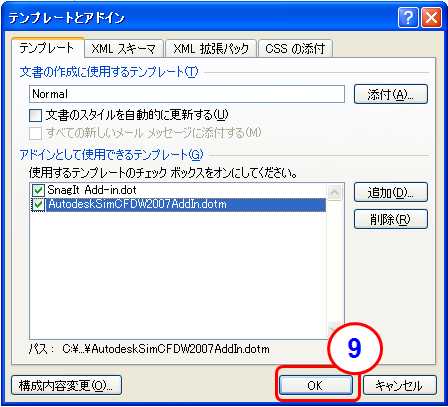Click the help question mark button
448x407 pixels.
(408, 18)
